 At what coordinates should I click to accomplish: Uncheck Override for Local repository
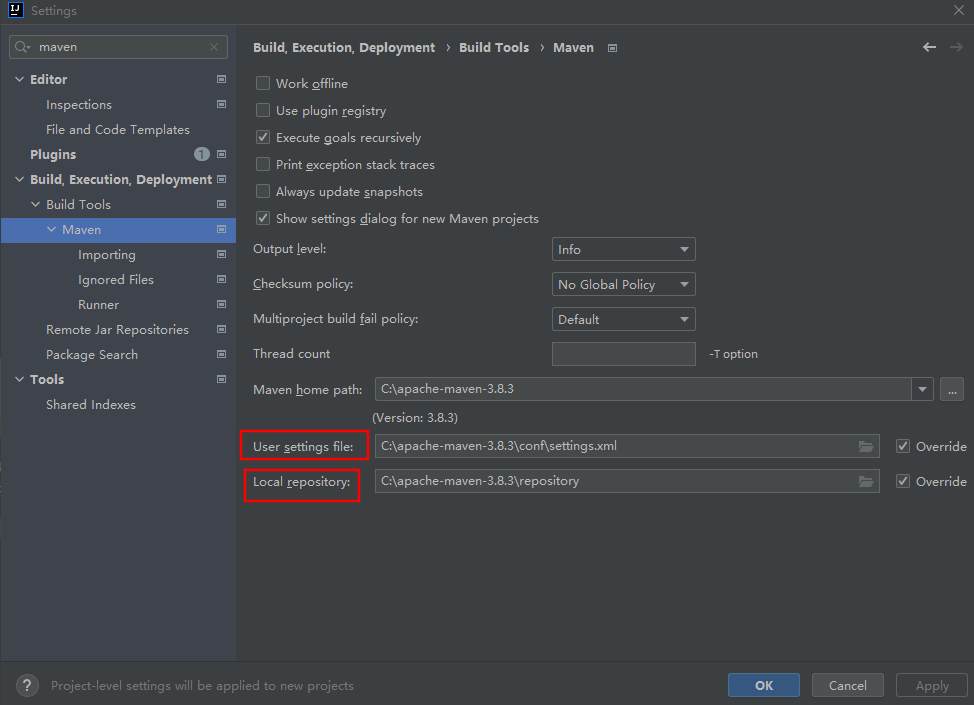point(903,481)
